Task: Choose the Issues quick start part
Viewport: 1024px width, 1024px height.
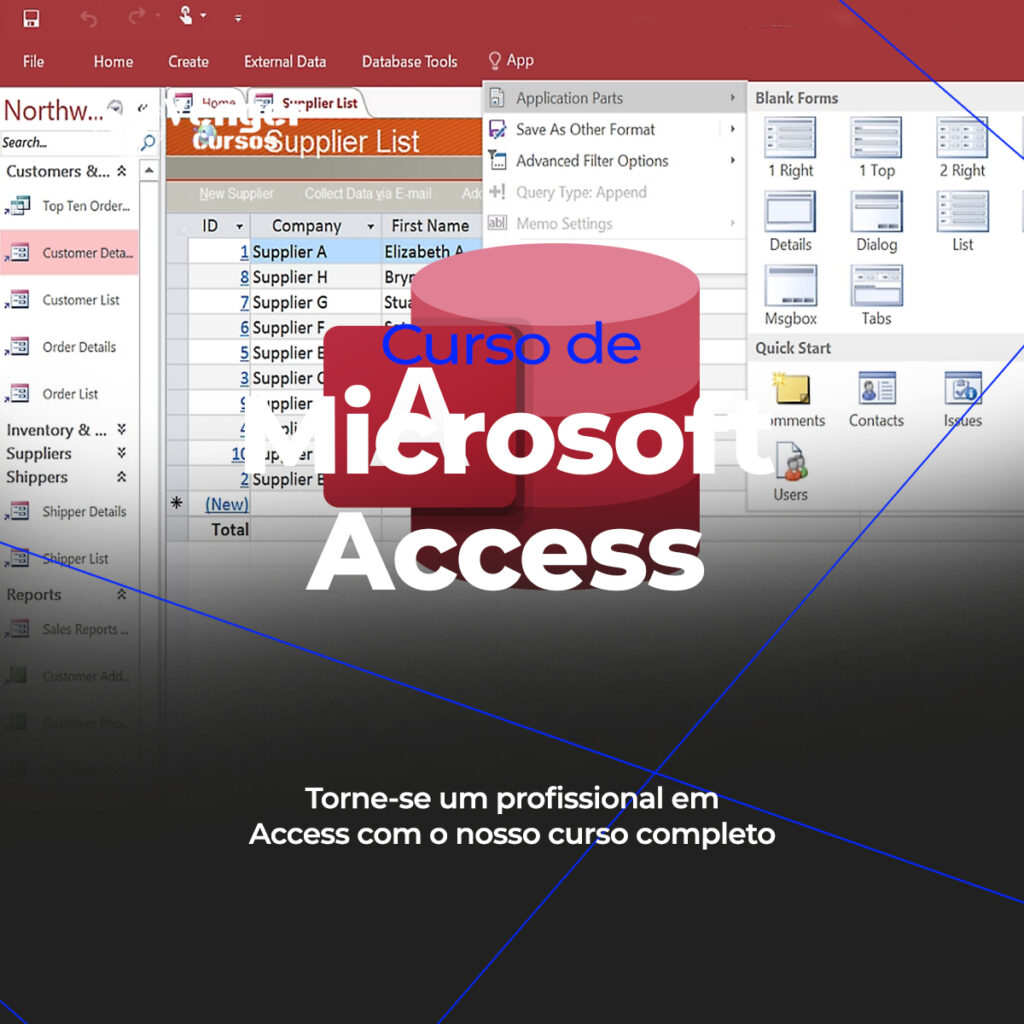Action: [963, 400]
